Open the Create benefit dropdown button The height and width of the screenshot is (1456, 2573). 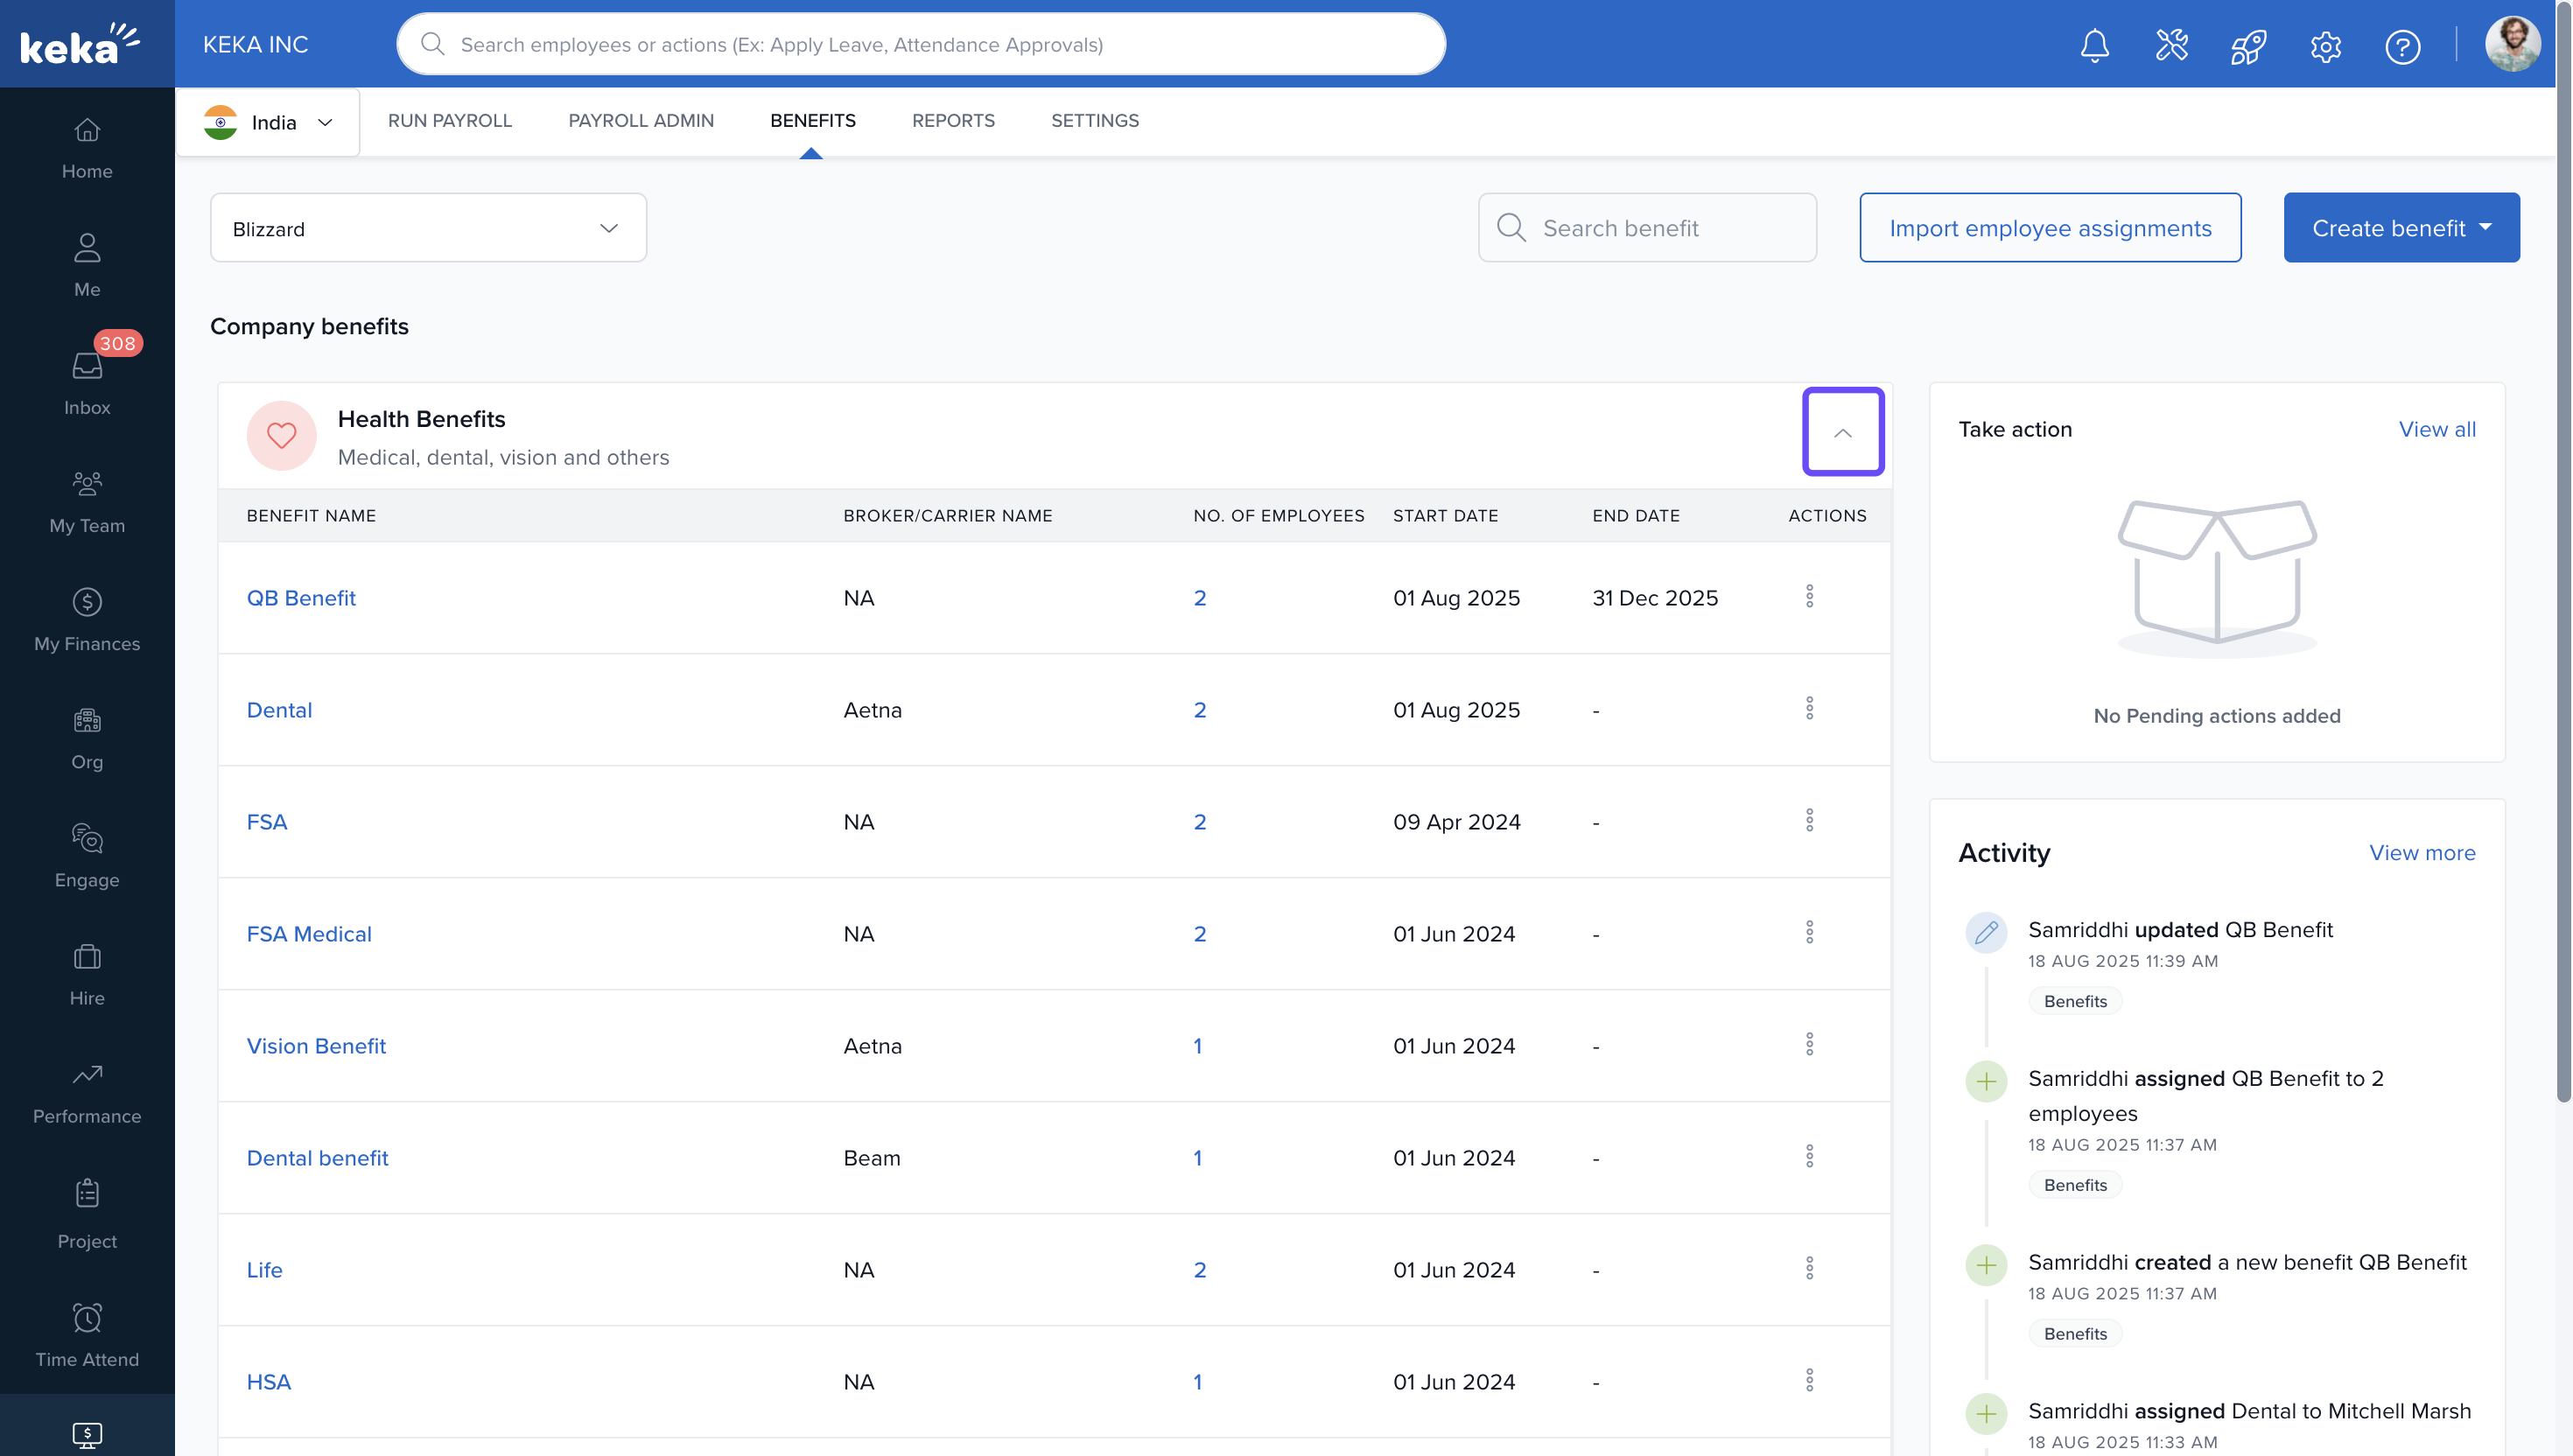(x=2400, y=228)
